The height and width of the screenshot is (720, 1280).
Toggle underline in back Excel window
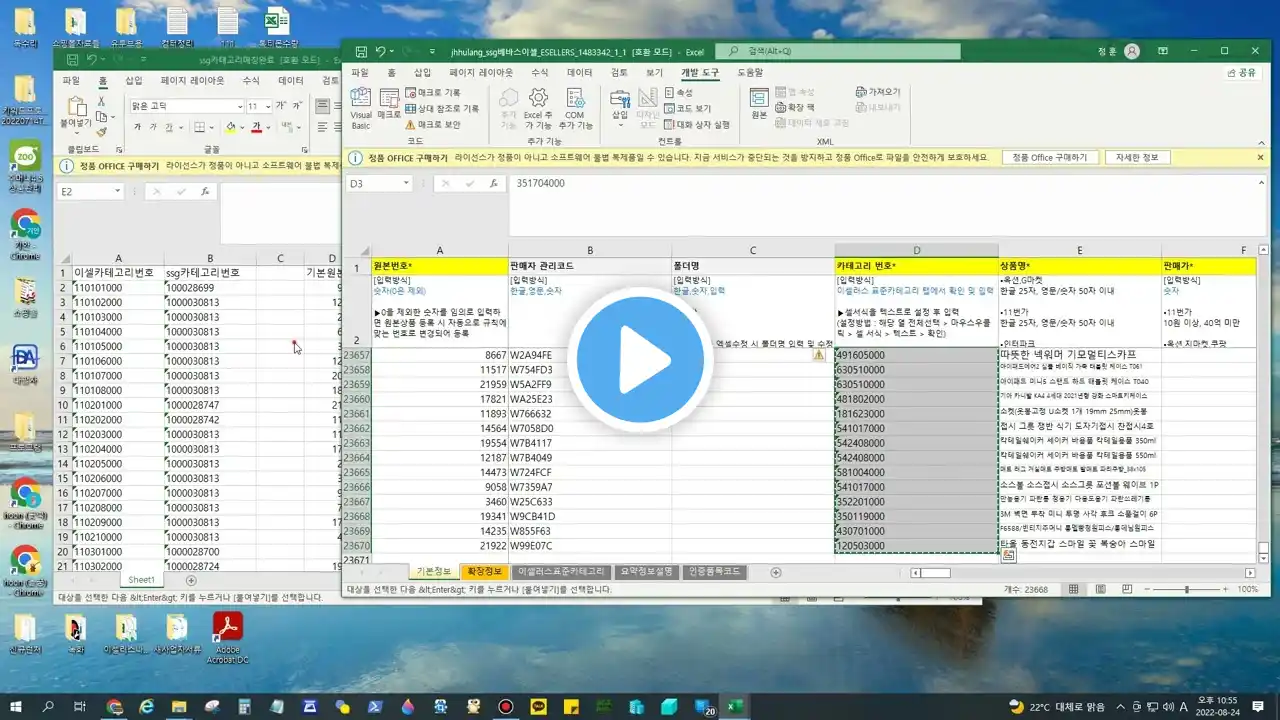pyautogui.click(x=167, y=127)
